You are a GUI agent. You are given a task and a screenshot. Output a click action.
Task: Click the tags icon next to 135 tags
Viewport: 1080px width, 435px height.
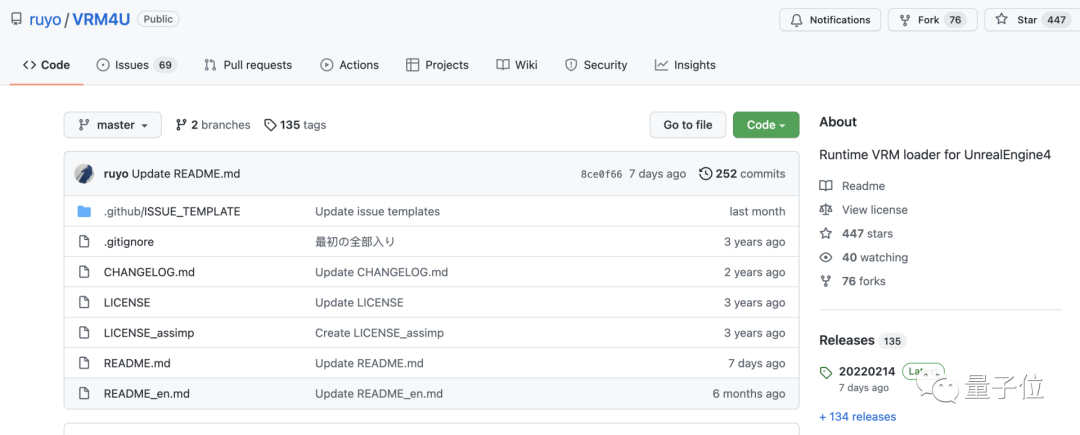pos(270,125)
